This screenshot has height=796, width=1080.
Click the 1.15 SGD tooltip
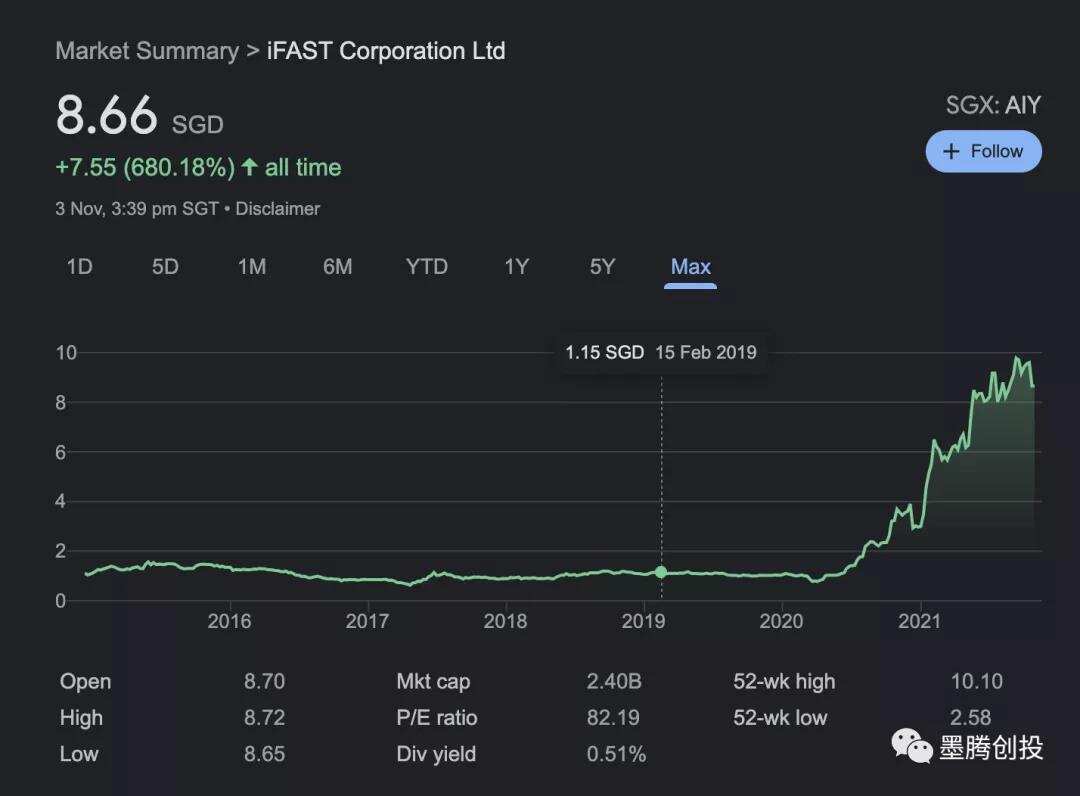604,352
